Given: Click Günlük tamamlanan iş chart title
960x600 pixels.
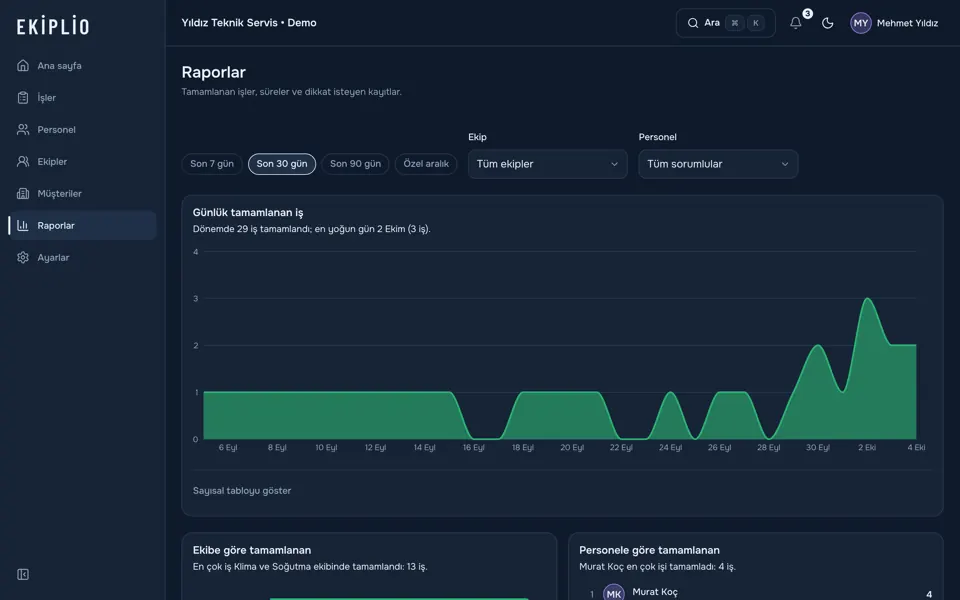Looking at the screenshot, I should [x=248, y=212].
